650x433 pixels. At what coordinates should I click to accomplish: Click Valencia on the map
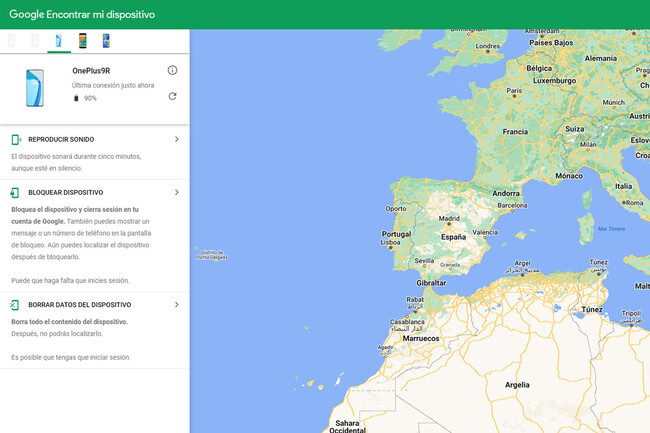pos(485,232)
